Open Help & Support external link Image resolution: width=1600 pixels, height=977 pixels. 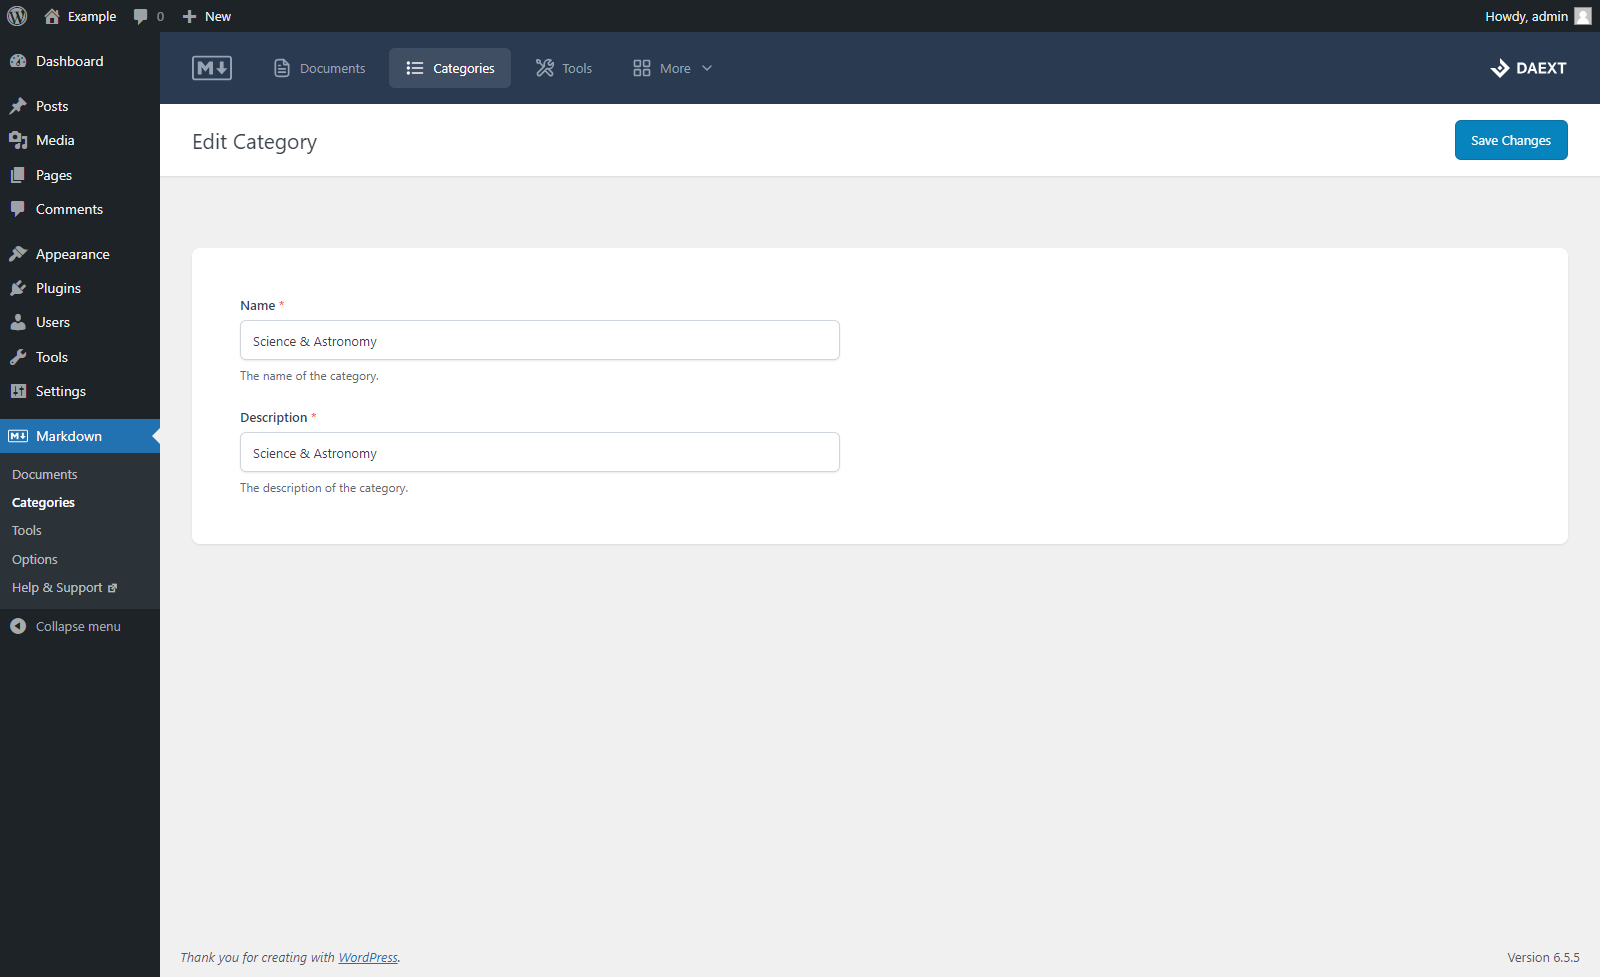(64, 588)
